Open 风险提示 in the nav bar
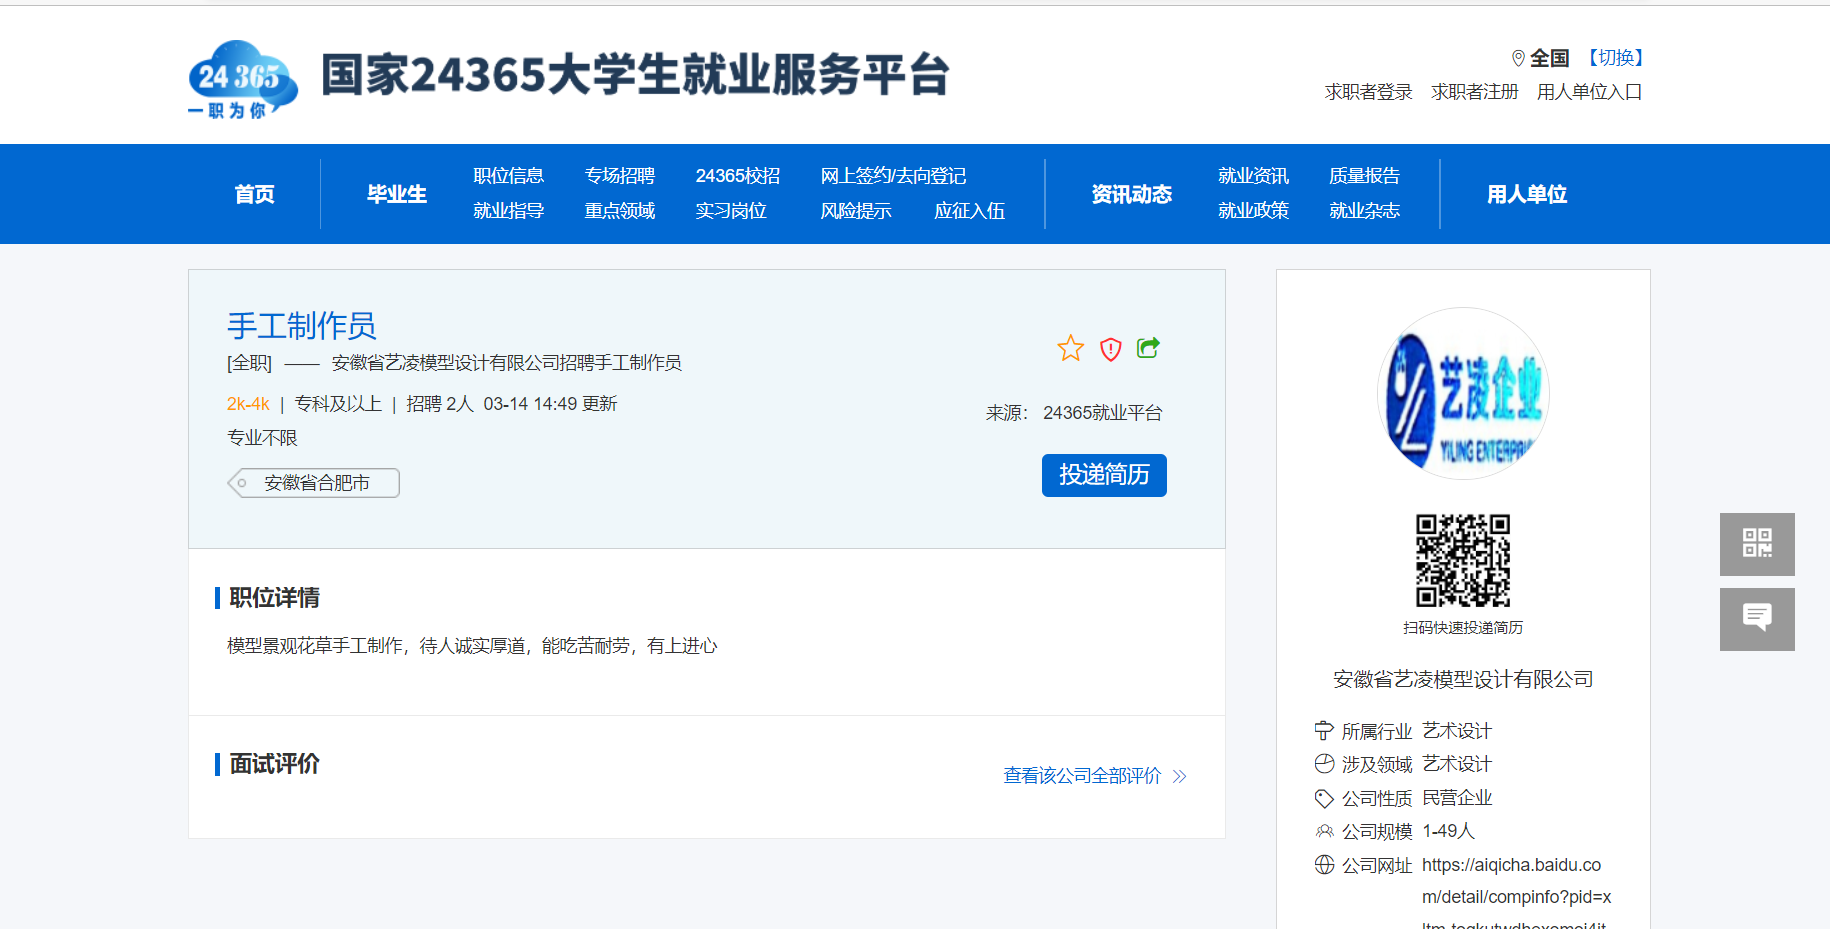Screen dimensions: 1830x929 [855, 211]
